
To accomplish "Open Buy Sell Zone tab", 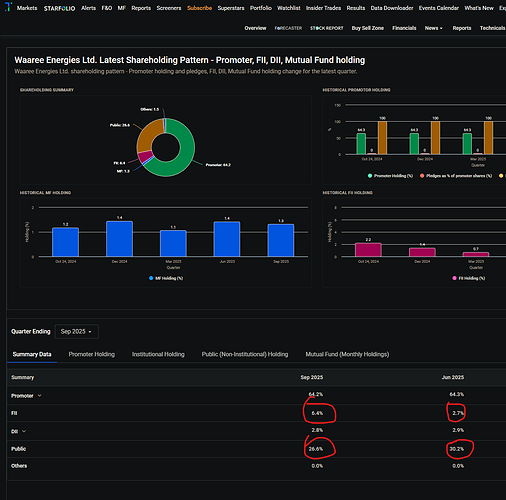I will click(x=368, y=28).
